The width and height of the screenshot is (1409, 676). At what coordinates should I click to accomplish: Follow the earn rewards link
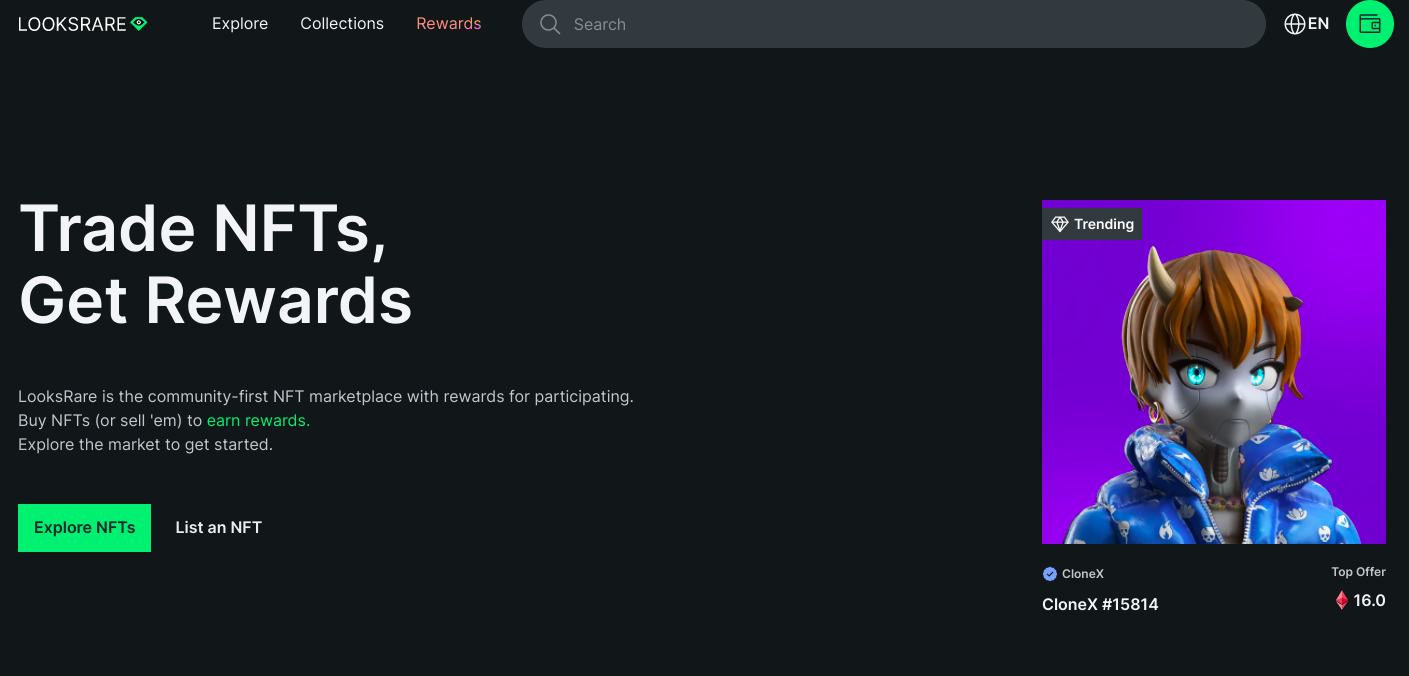pos(258,420)
